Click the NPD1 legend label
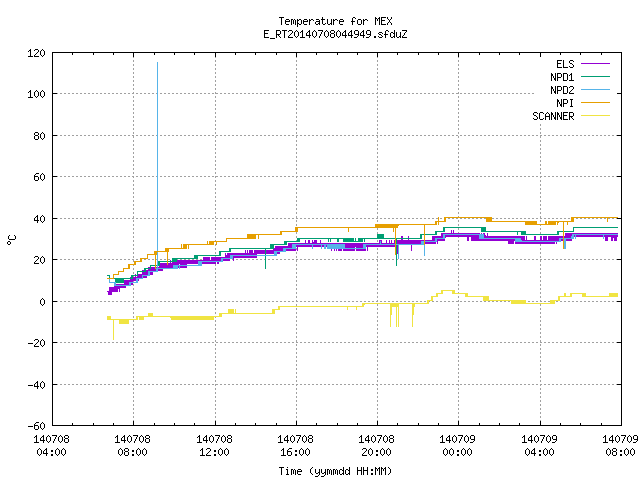The height and width of the screenshot is (480, 640). 562,77
